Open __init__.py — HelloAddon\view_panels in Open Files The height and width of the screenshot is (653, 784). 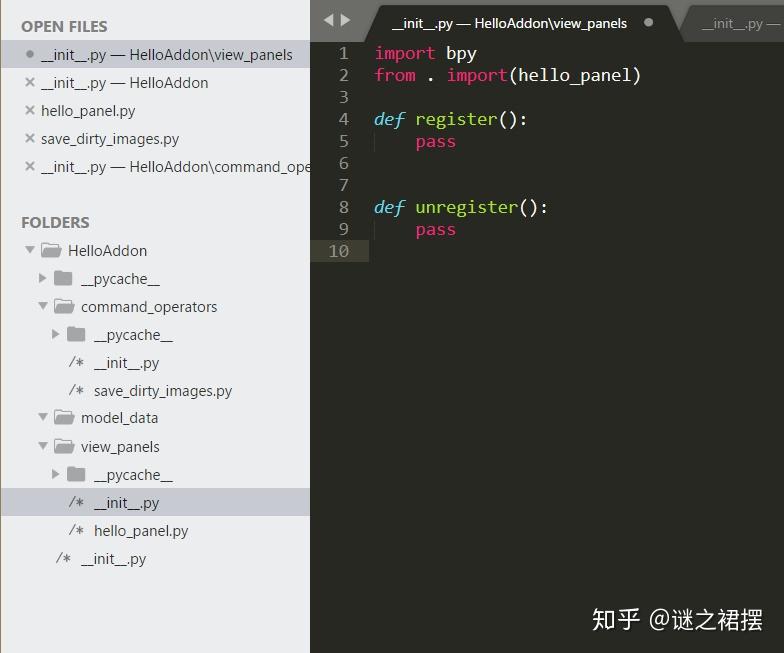pos(166,54)
